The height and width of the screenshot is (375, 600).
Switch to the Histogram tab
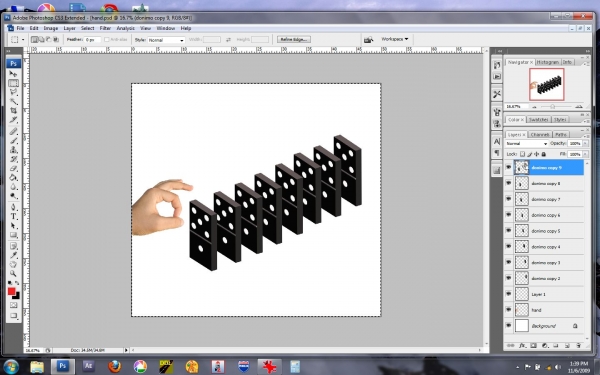click(548, 62)
